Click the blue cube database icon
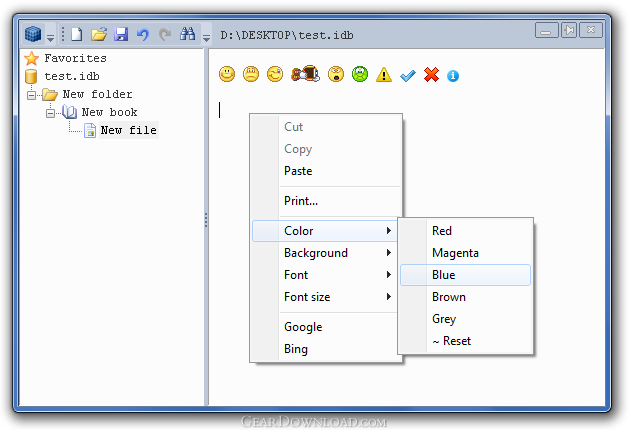Screen dimensions: 629x430 pyautogui.click(x=33, y=34)
